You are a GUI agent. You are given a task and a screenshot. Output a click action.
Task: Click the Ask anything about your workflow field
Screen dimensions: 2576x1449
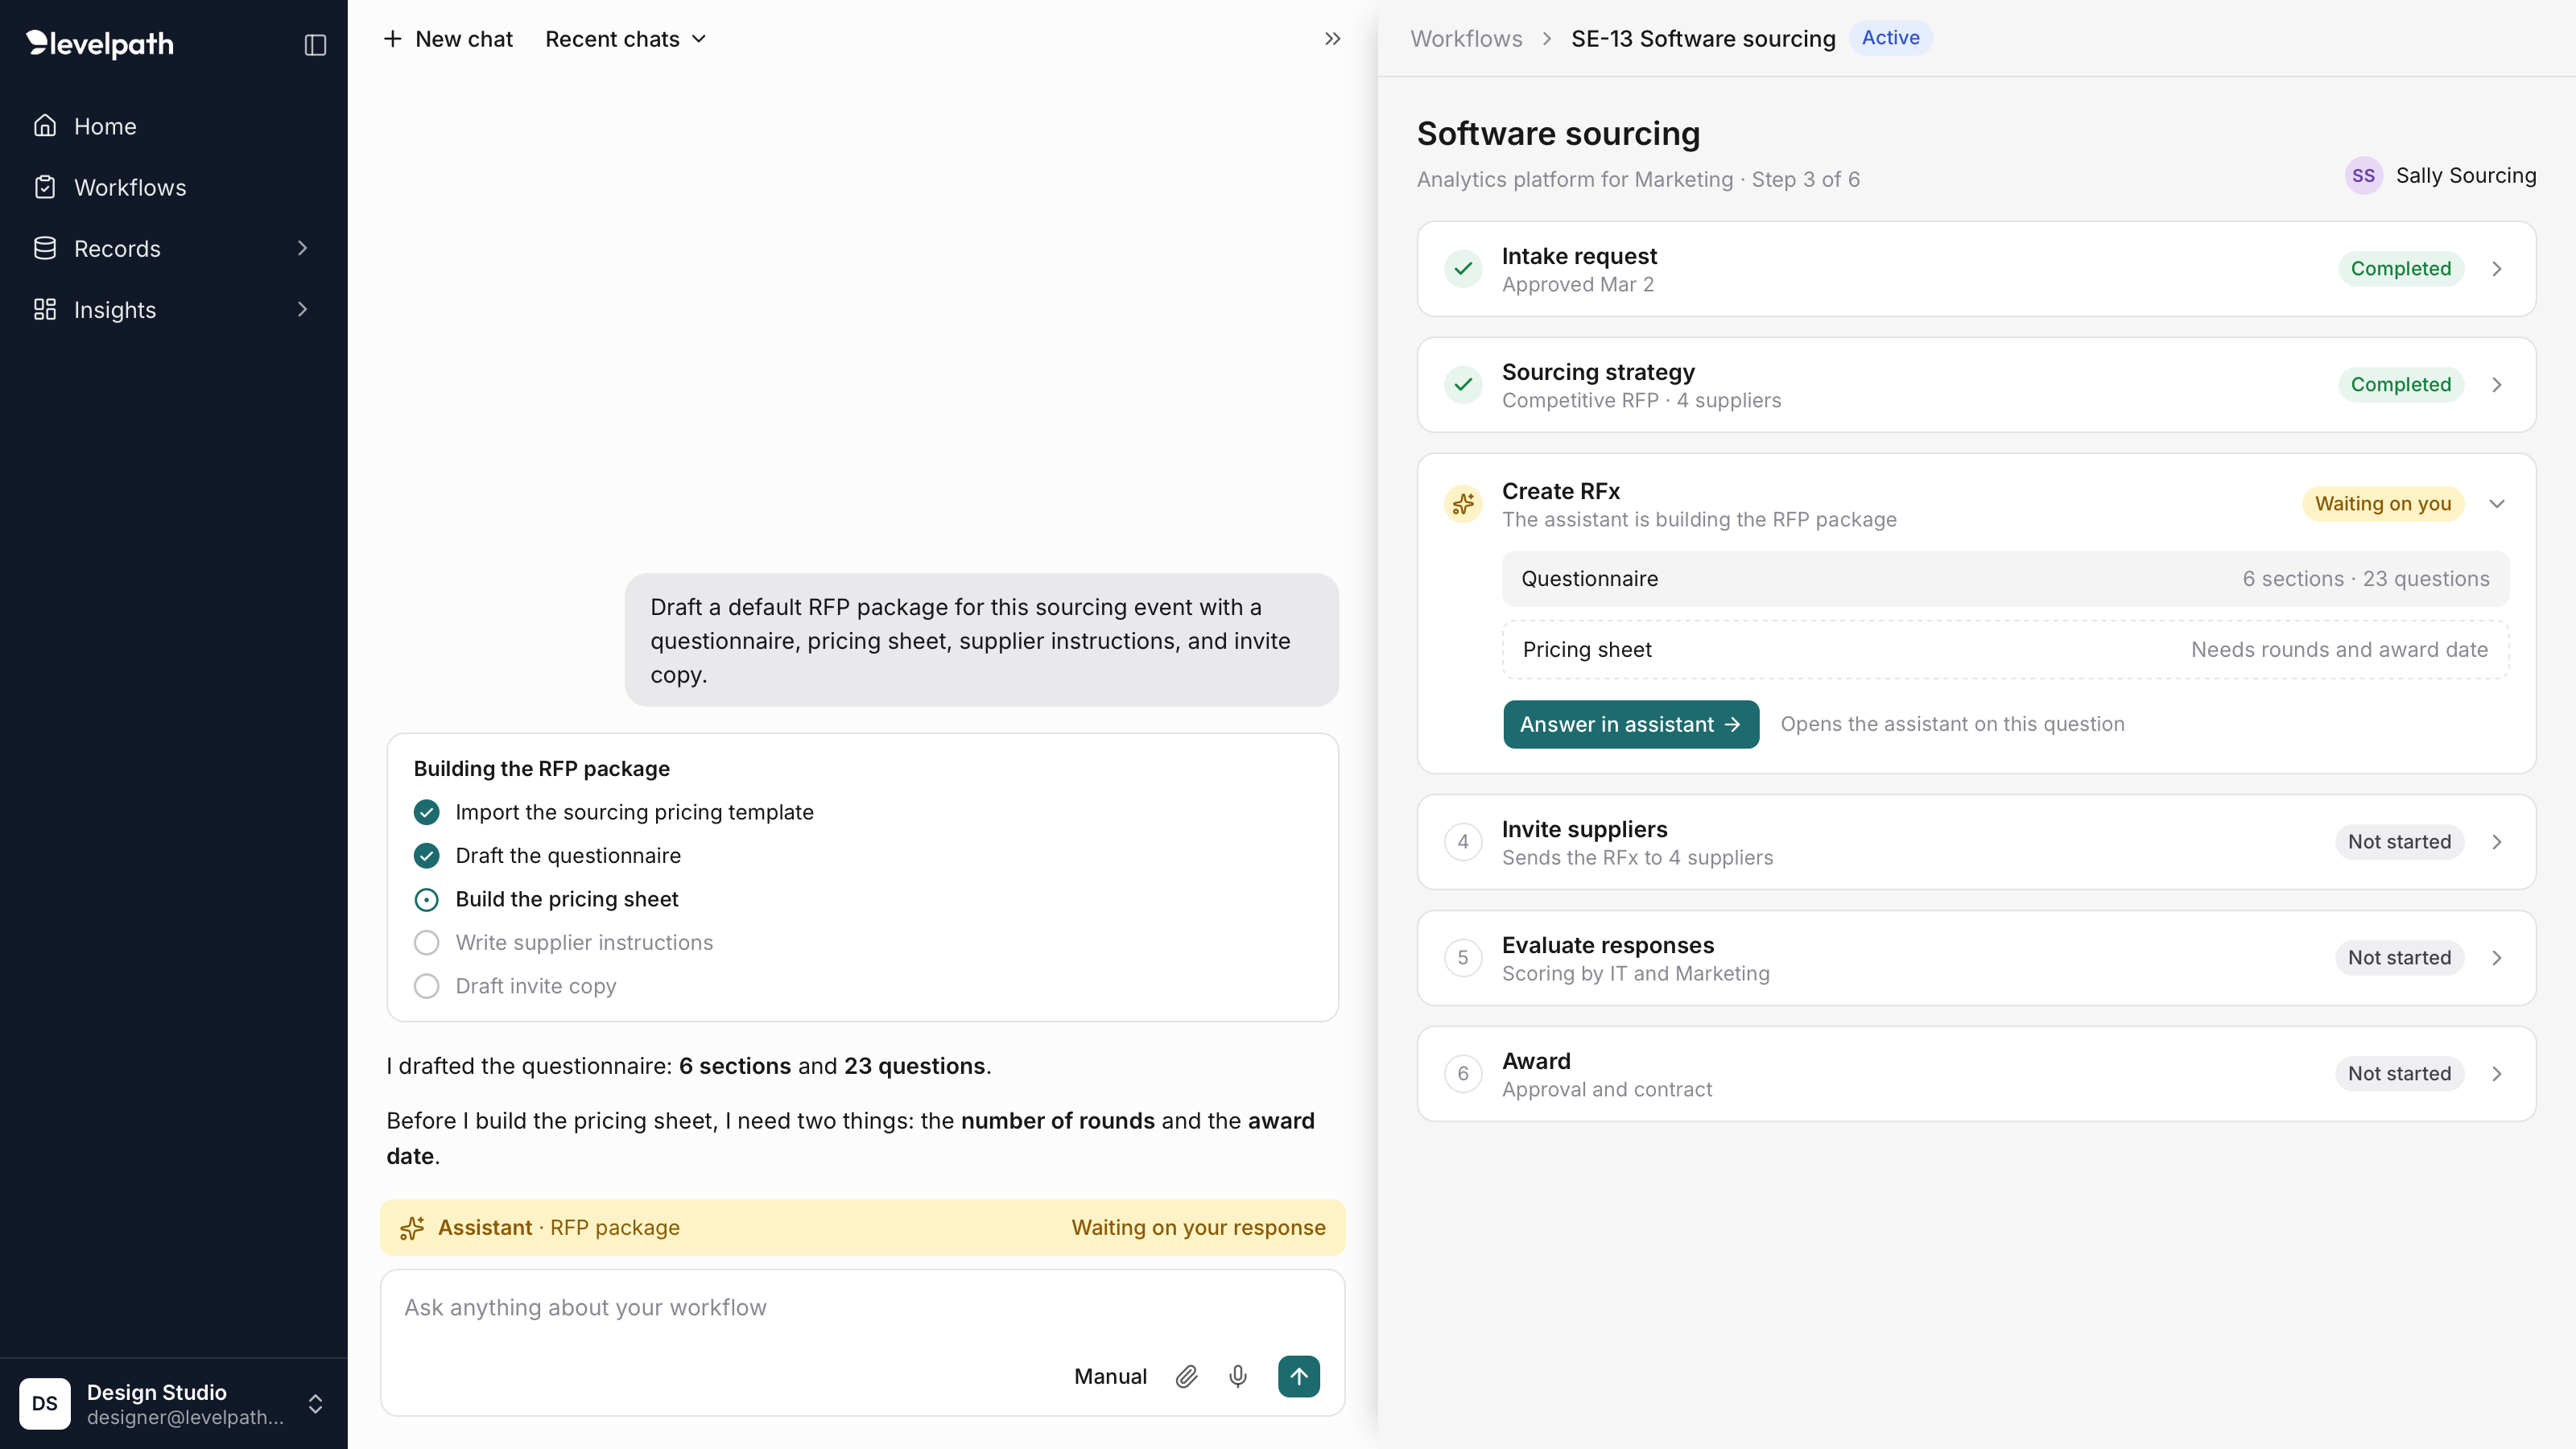[x=862, y=1308]
